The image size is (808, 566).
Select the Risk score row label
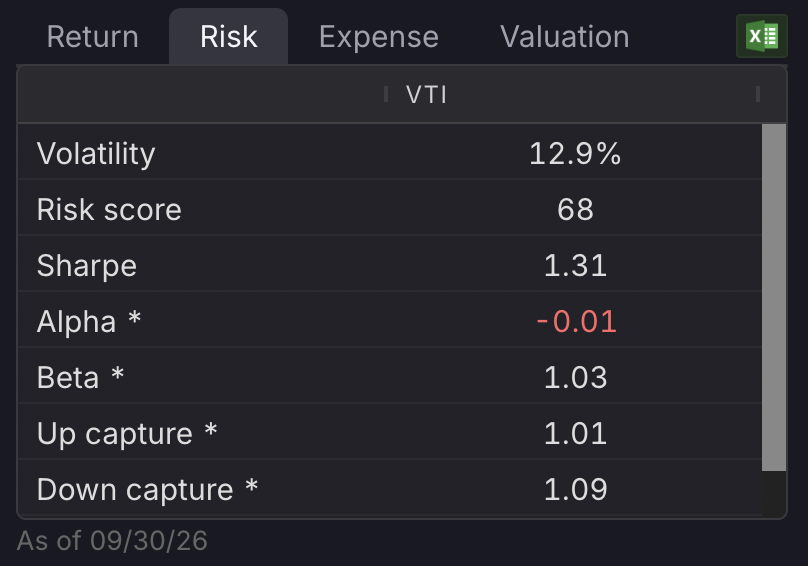click(x=109, y=210)
